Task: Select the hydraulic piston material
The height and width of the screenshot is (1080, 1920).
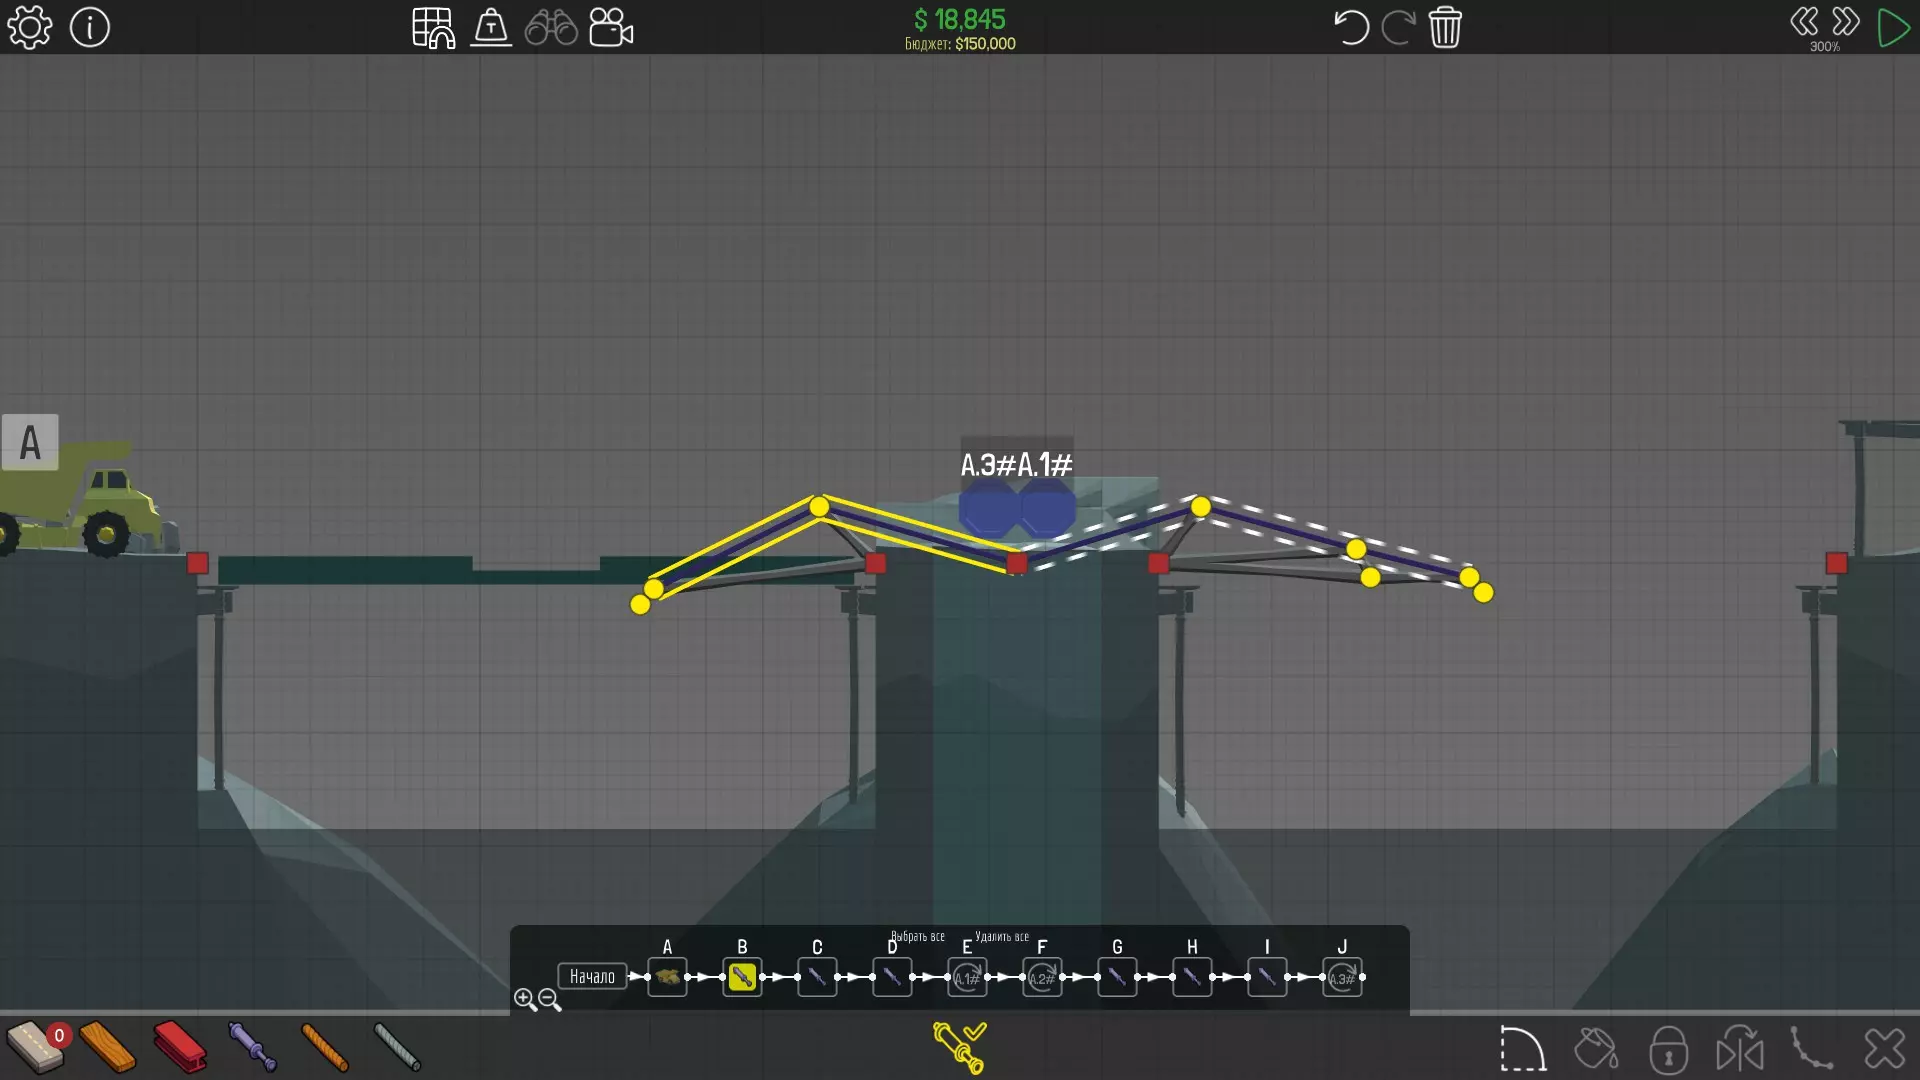Action: (252, 1047)
